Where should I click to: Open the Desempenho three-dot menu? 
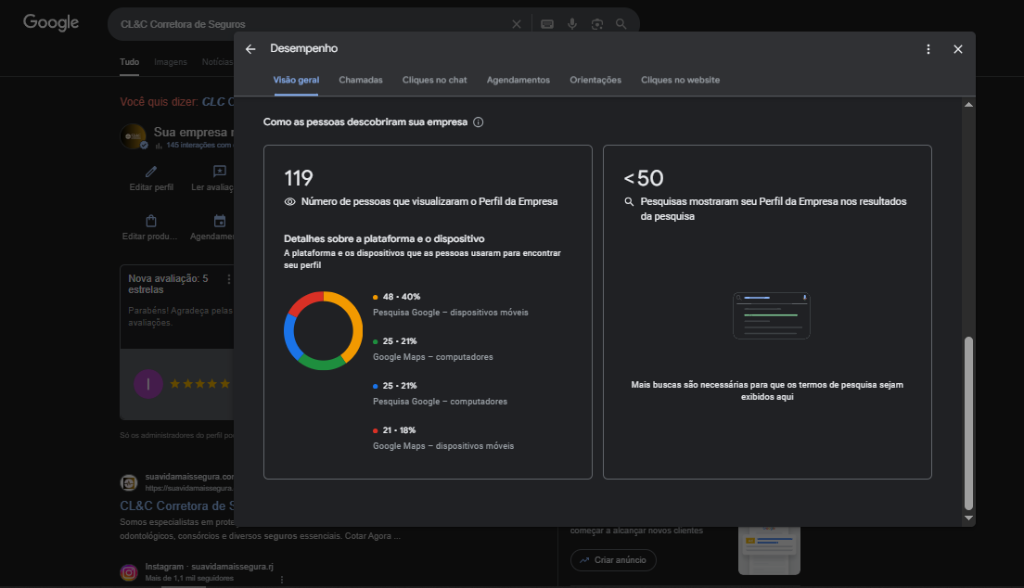(928, 49)
